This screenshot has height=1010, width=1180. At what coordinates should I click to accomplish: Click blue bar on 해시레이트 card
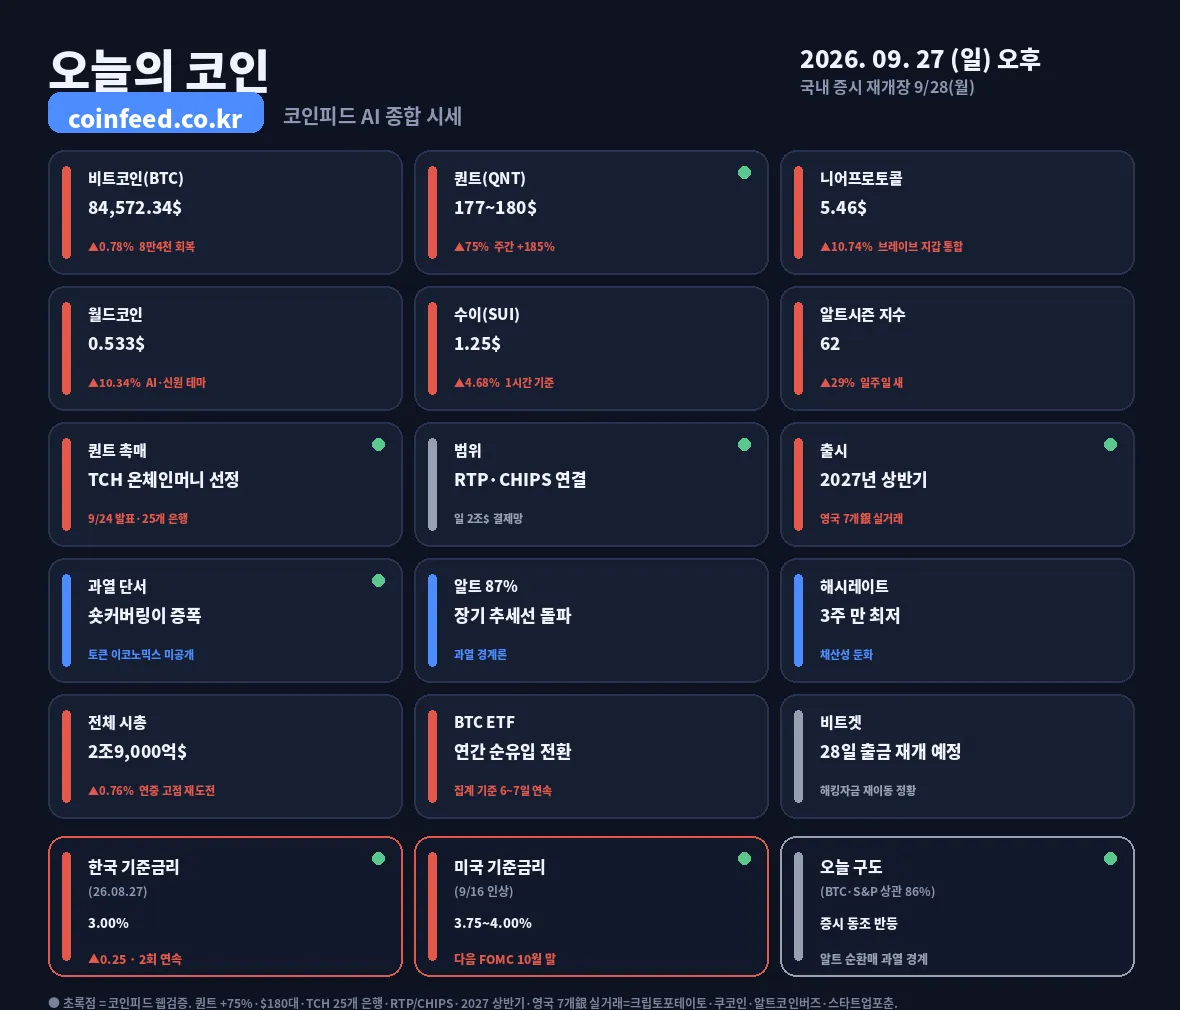(798, 620)
